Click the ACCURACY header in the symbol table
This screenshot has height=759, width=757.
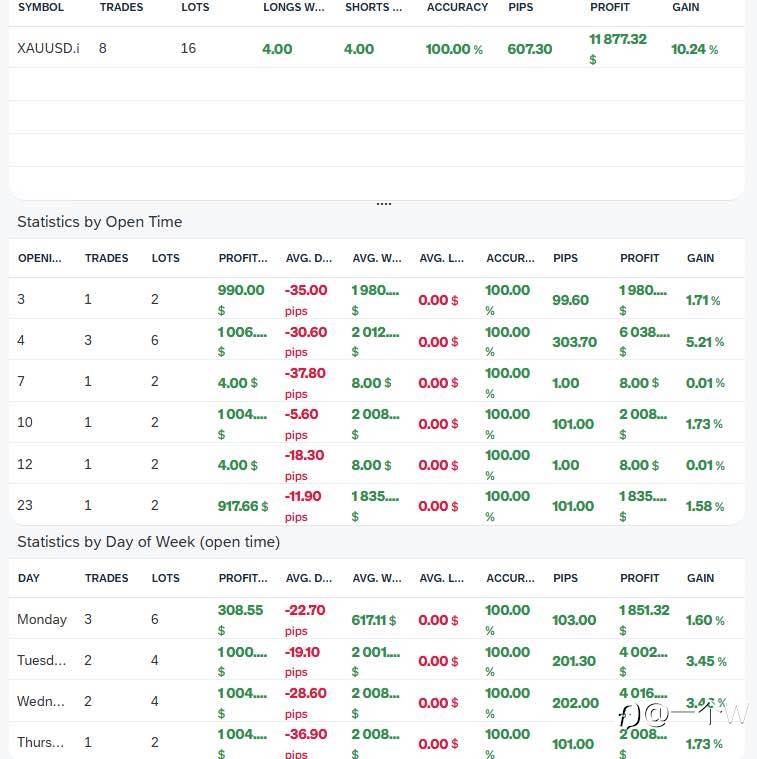coord(457,7)
